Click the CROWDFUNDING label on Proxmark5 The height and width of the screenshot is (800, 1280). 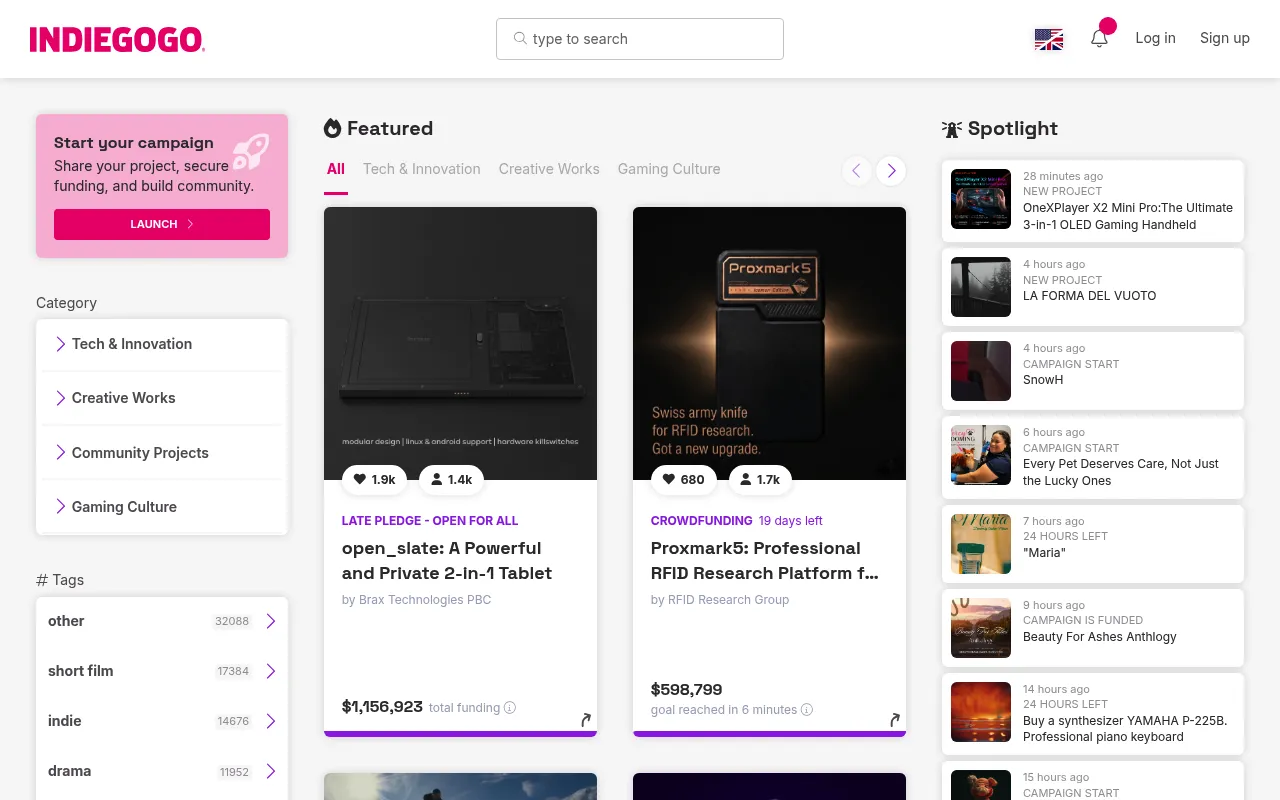[x=701, y=521]
